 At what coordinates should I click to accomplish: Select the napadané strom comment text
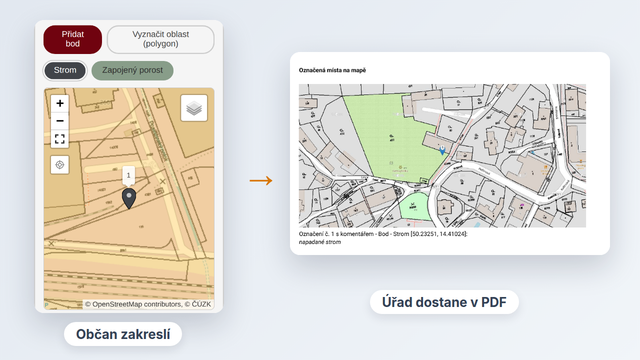pos(320,242)
